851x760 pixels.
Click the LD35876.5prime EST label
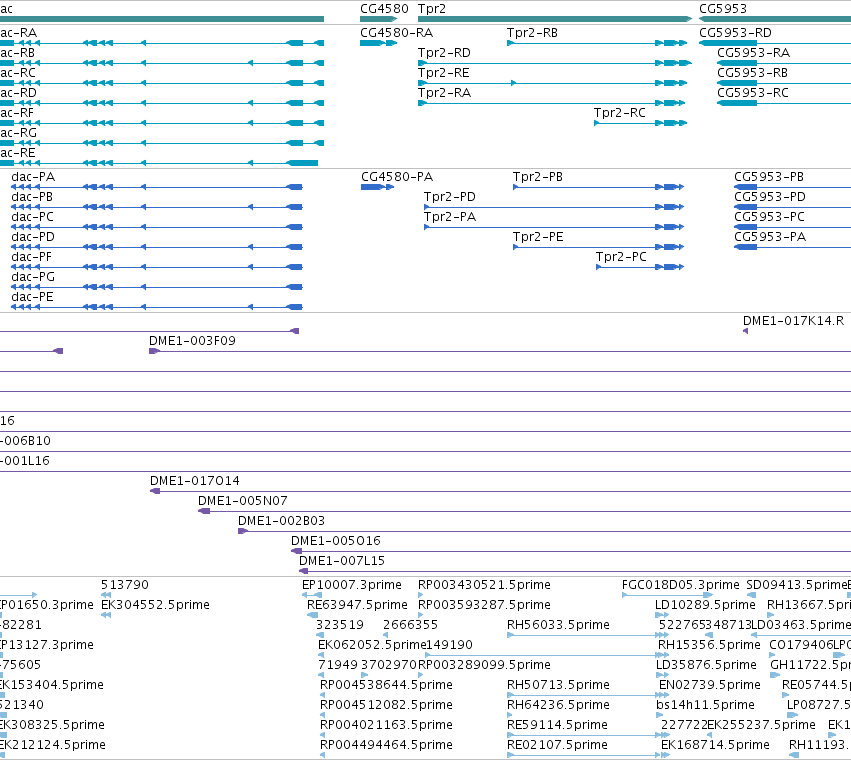tap(706, 666)
